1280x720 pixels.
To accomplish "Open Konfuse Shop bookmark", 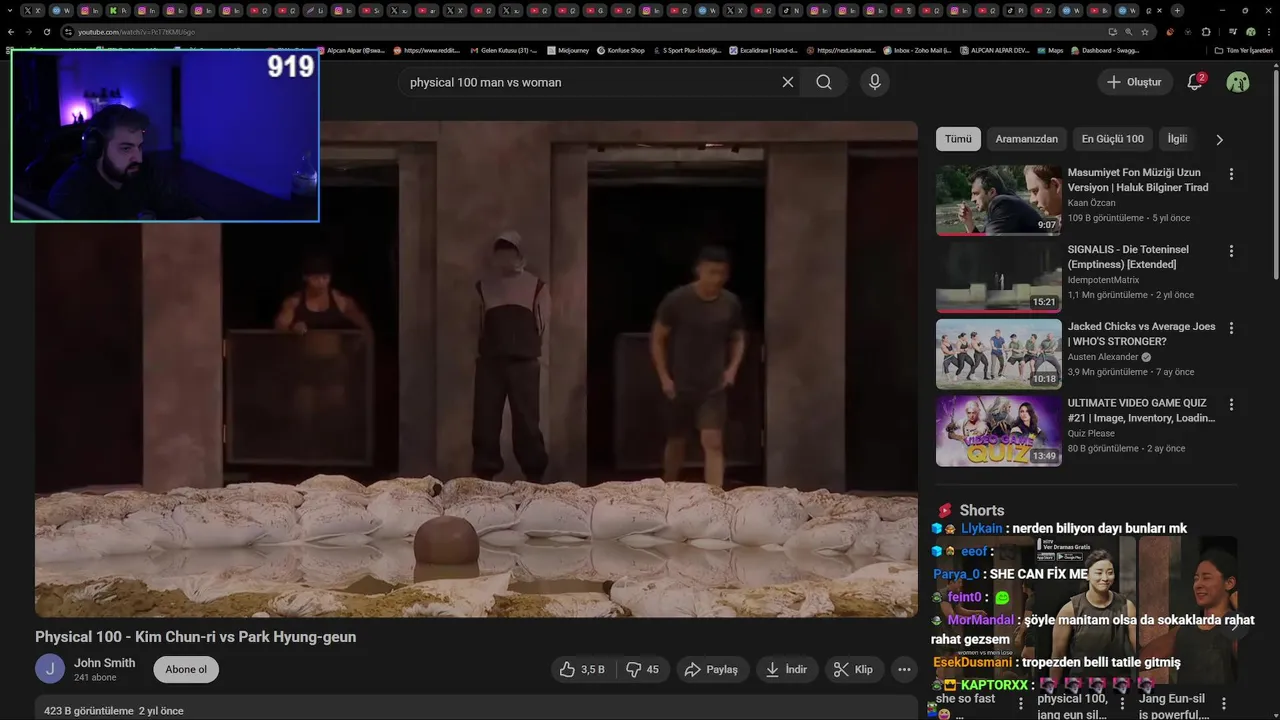I will [621, 50].
